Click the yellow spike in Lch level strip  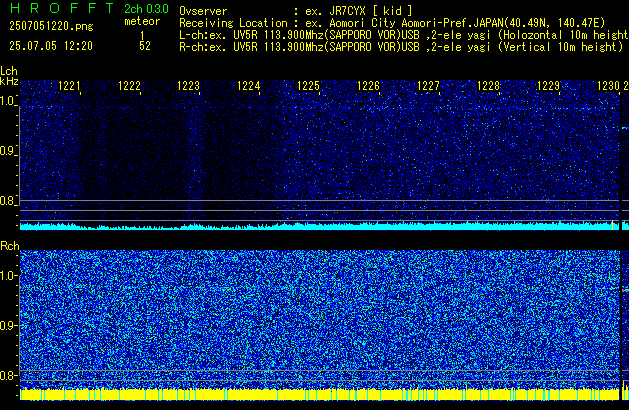click(x=613, y=225)
